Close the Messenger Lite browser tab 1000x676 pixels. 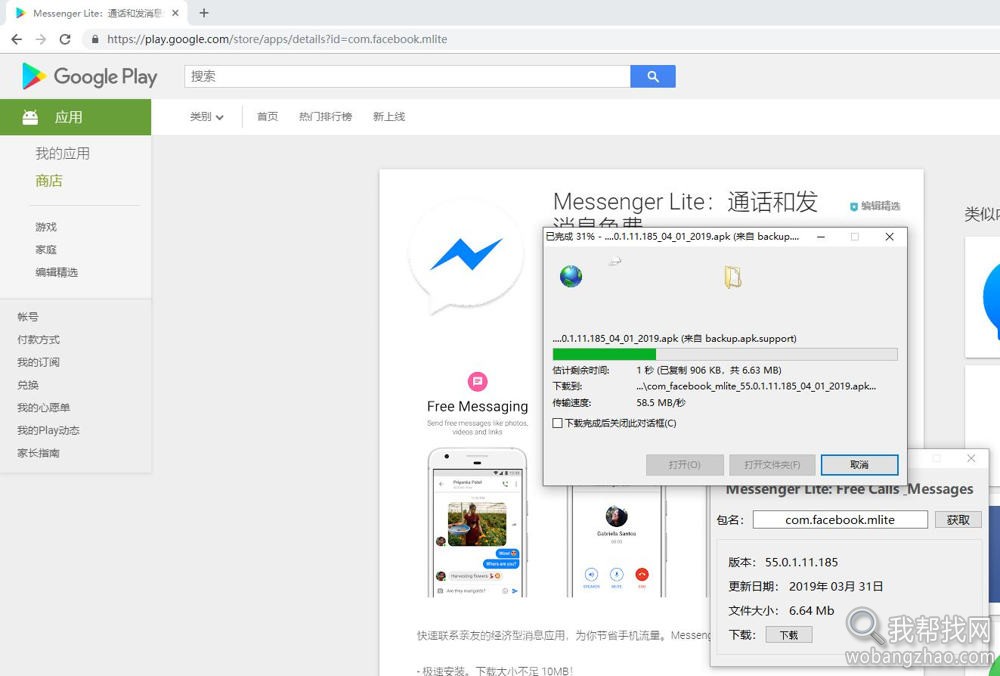coord(175,13)
